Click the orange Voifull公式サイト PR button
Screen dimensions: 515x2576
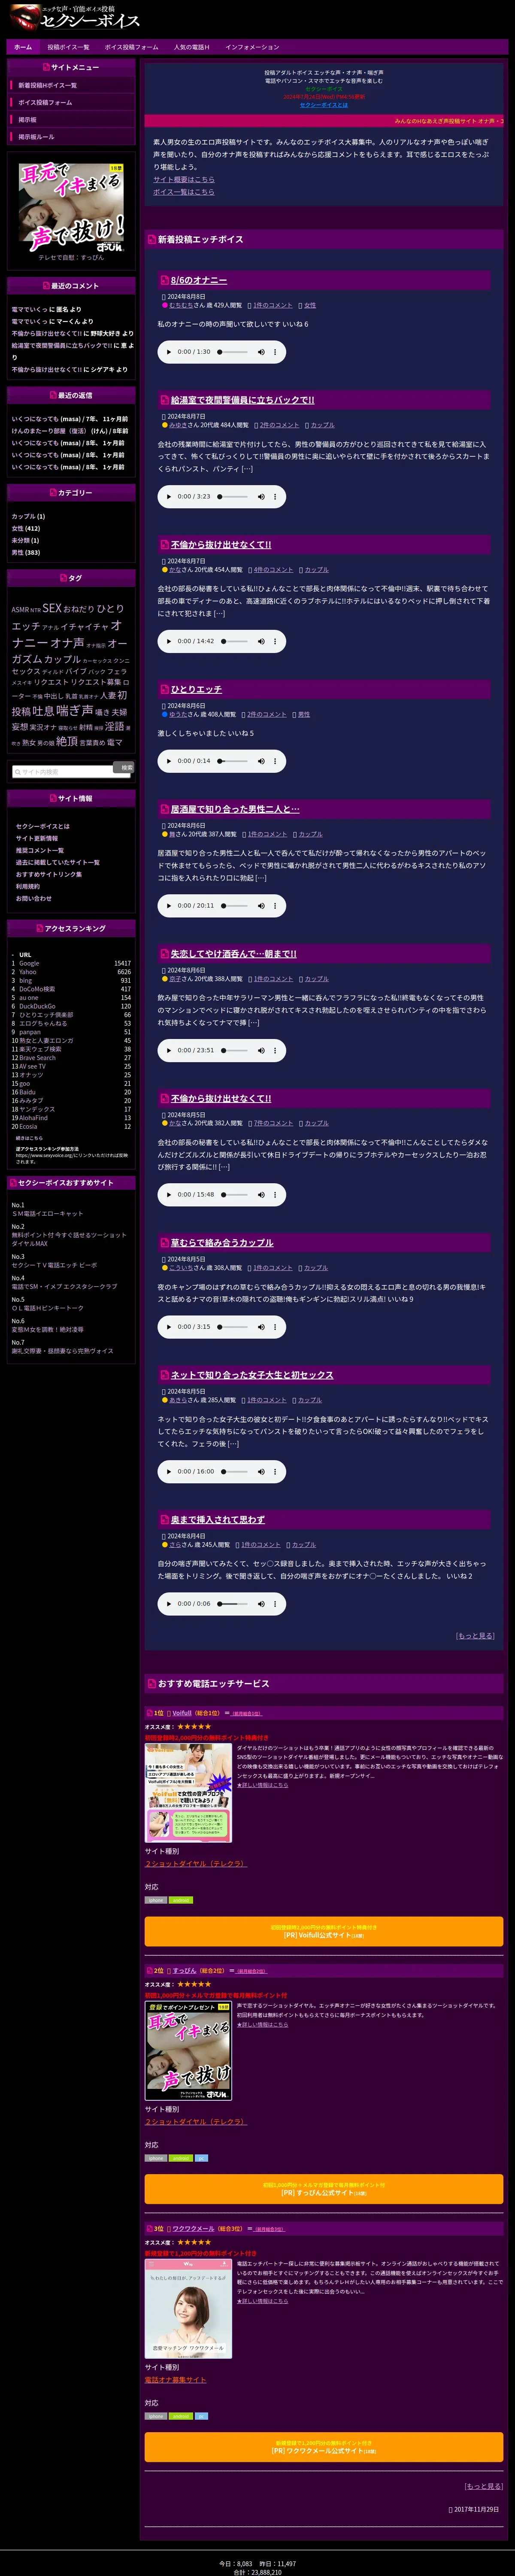click(323, 1931)
